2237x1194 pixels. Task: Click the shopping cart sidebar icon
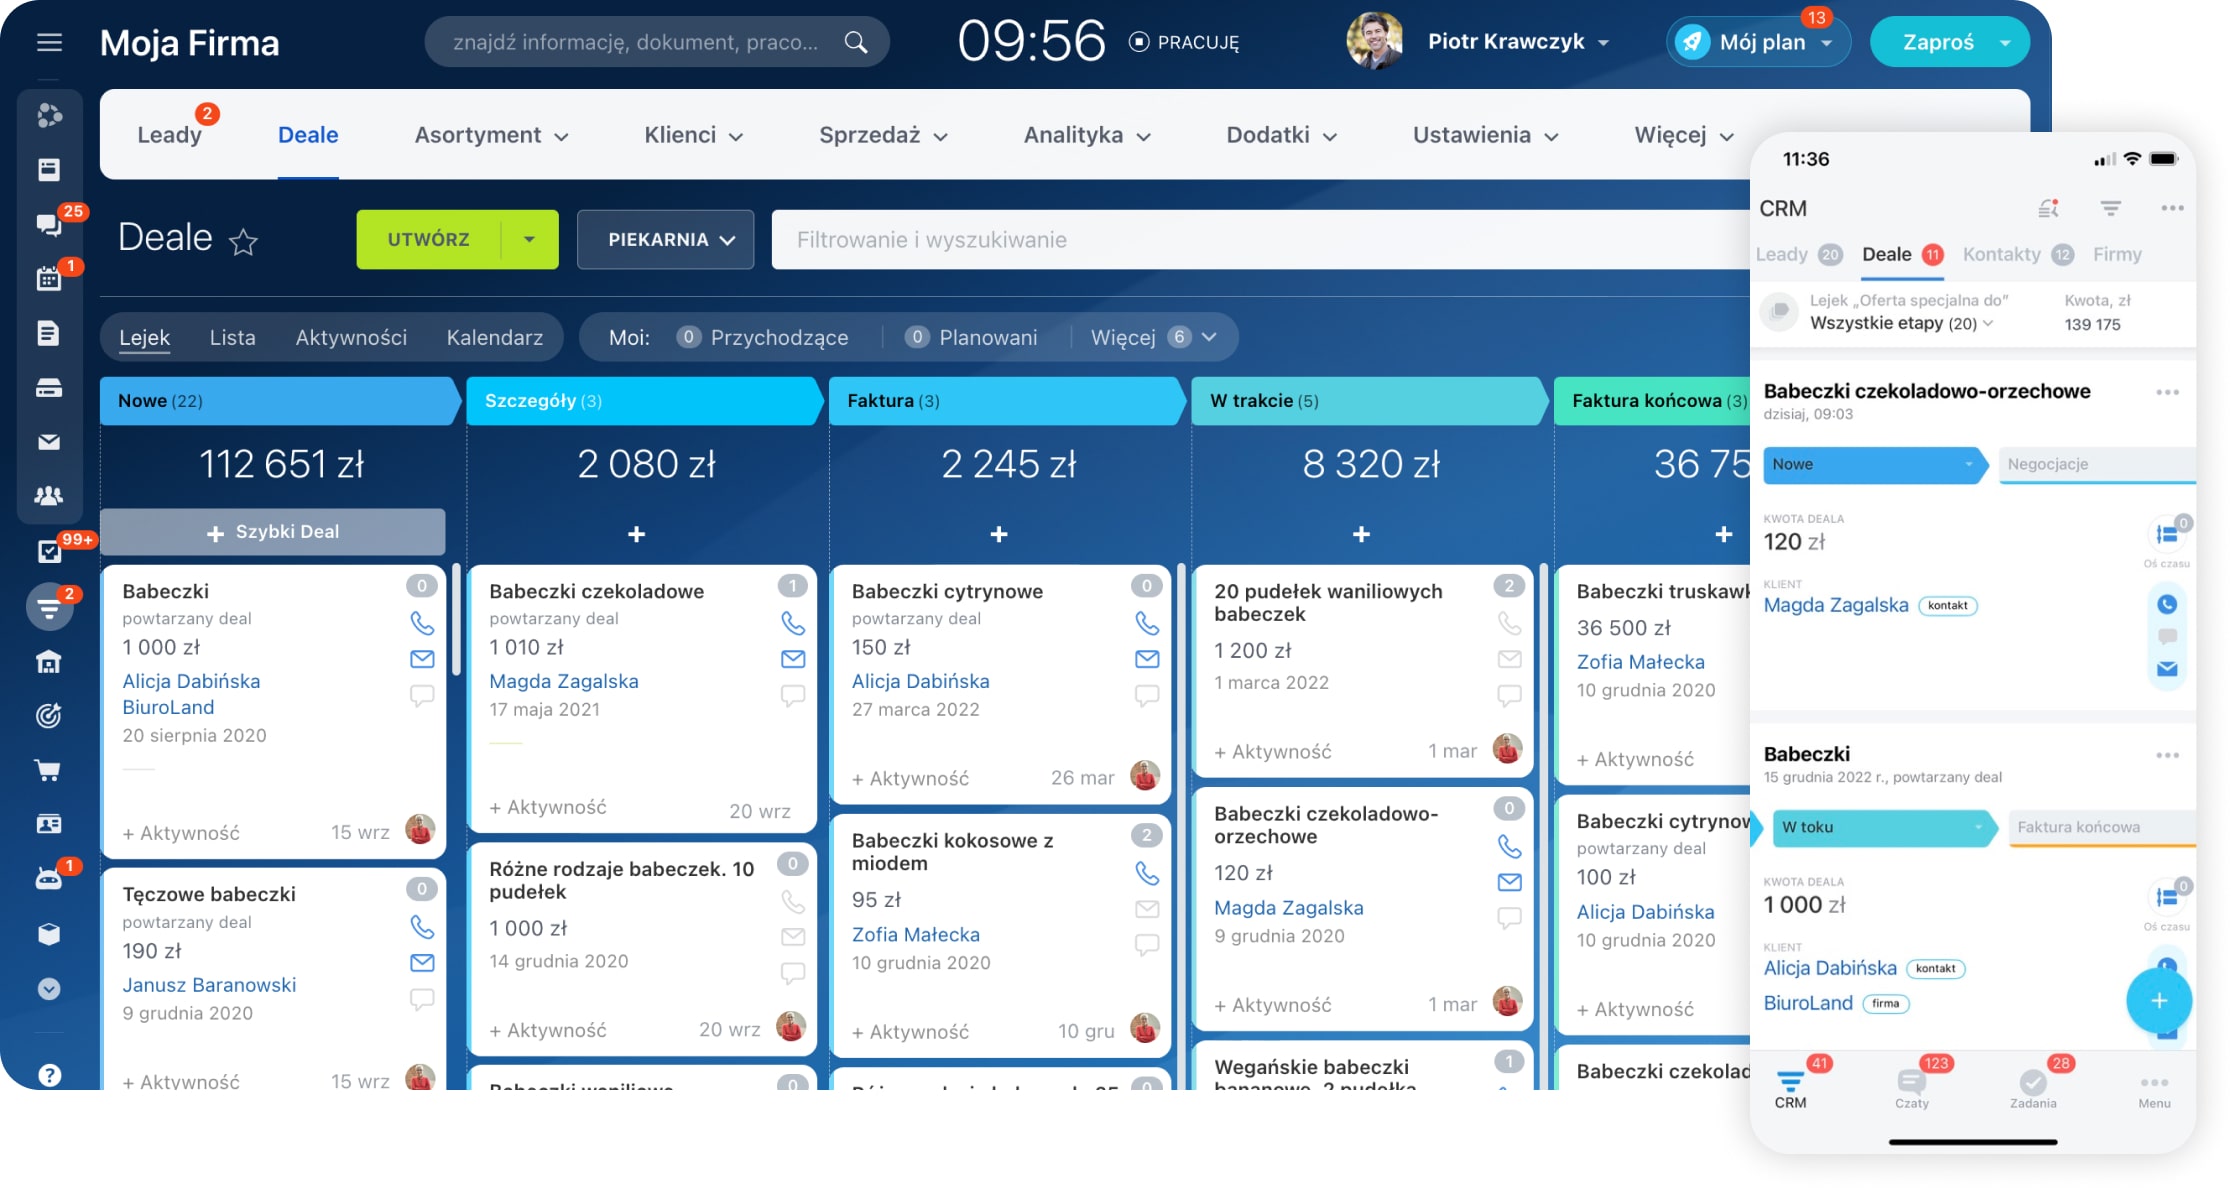(48, 770)
